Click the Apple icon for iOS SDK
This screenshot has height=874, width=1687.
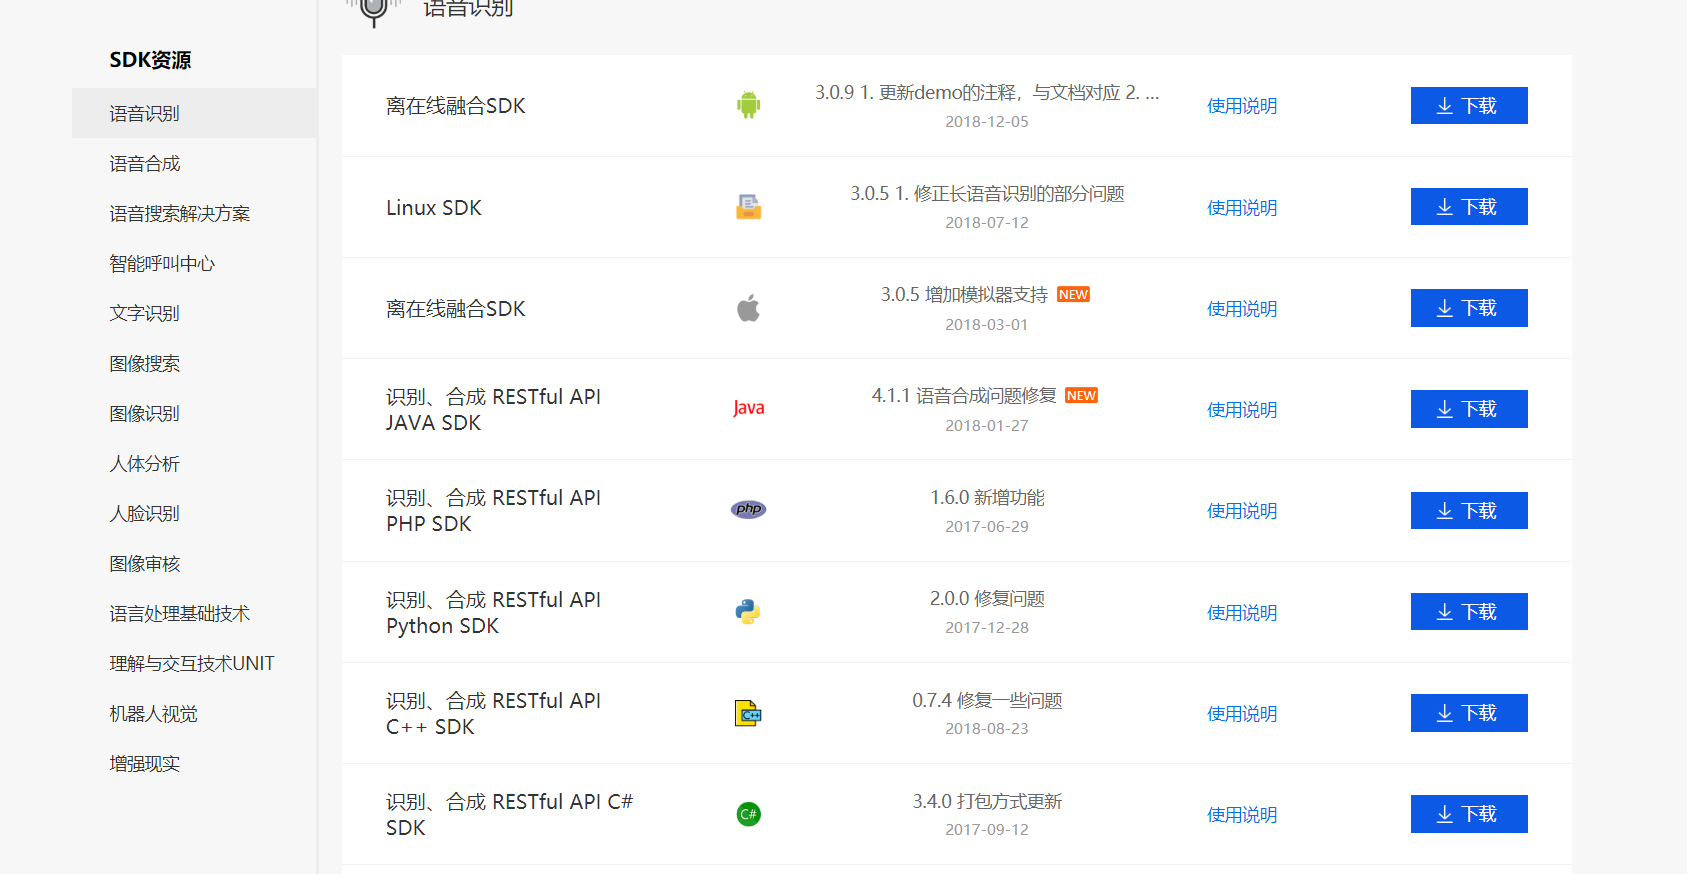(x=748, y=308)
